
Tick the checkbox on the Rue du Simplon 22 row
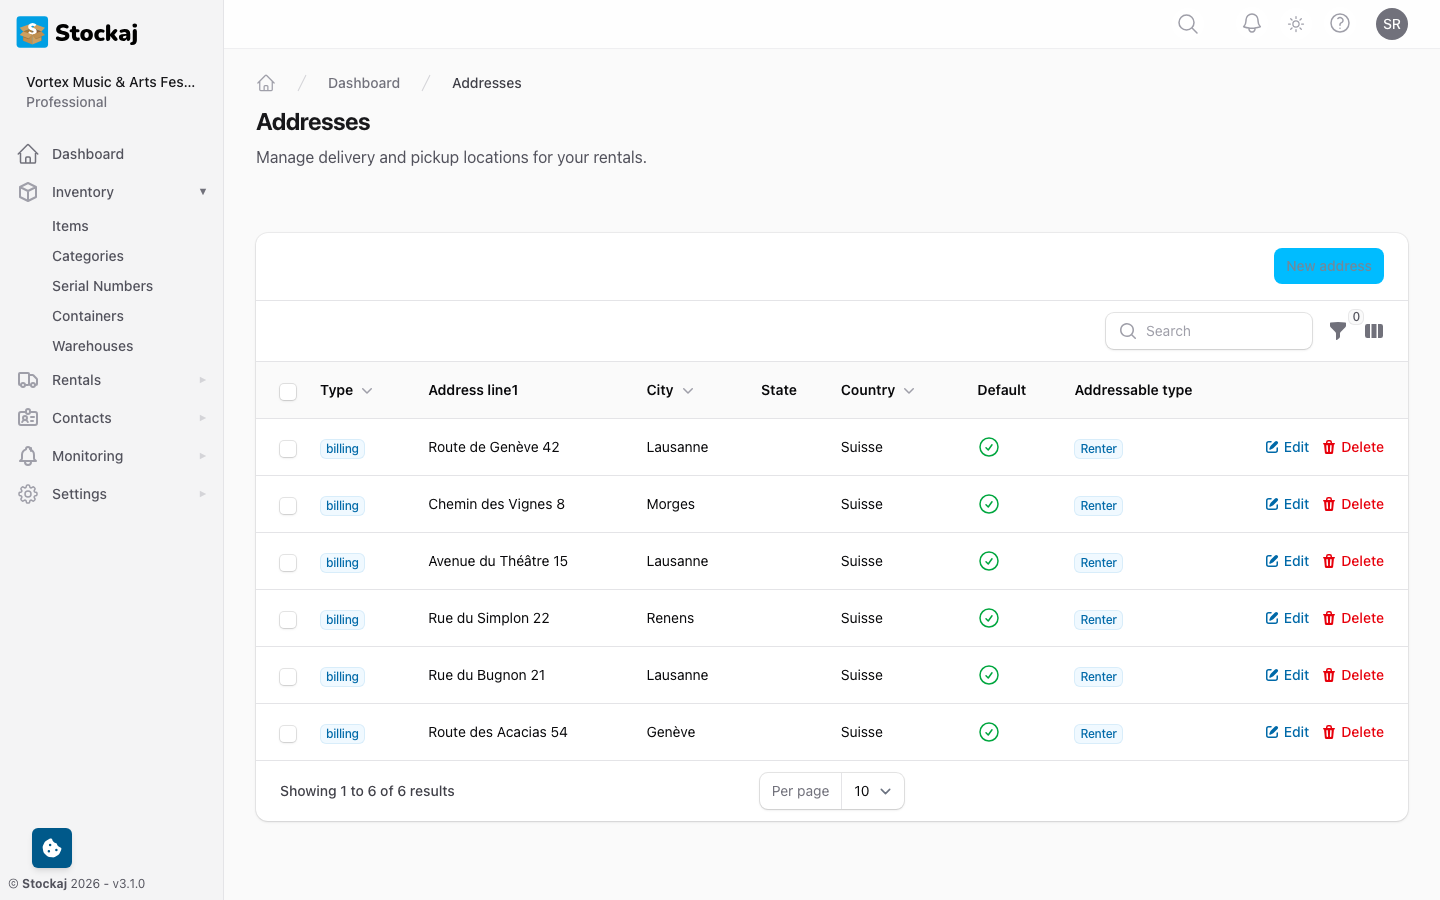coord(288,619)
